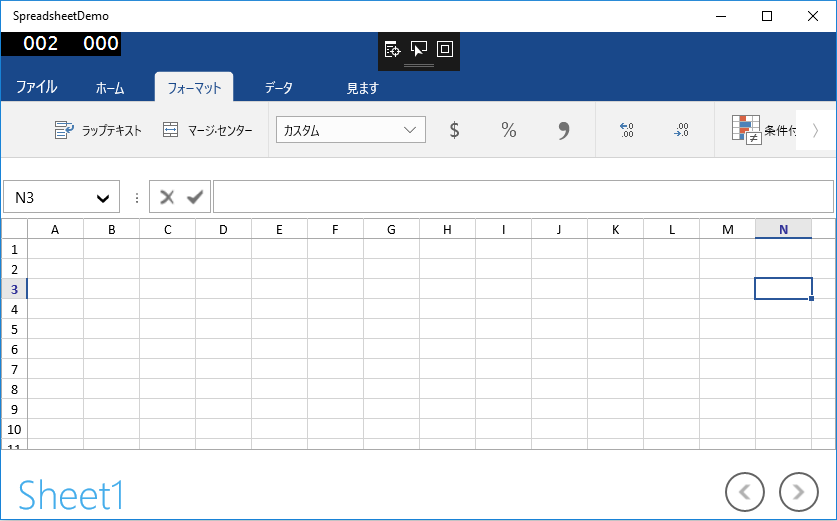Apply comma style format
Viewport: 837px width, 521px height.
[564, 130]
